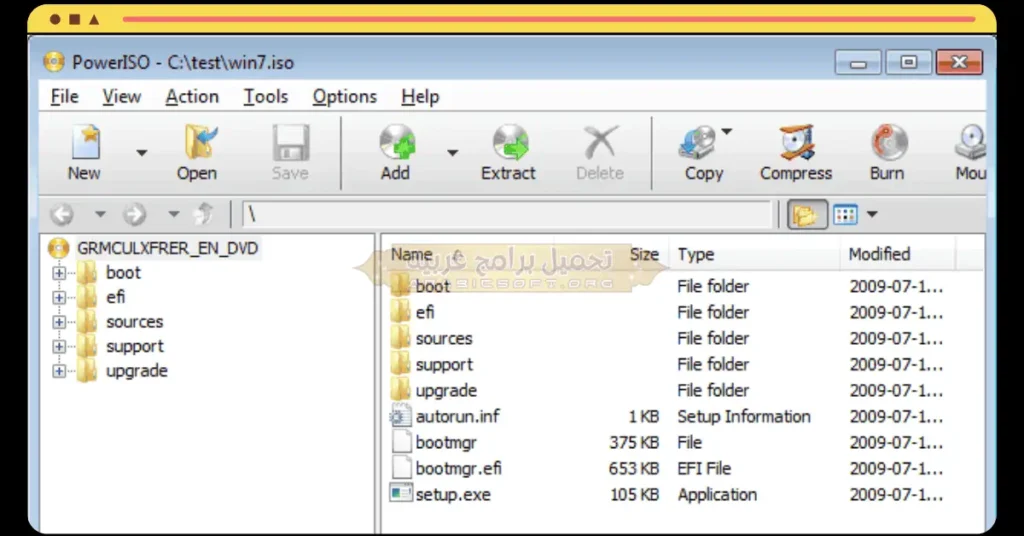The width and height of the screenshot is (1024, 536).
Task: Click the PowerISO title bar icon
Action: coord(54,62)
